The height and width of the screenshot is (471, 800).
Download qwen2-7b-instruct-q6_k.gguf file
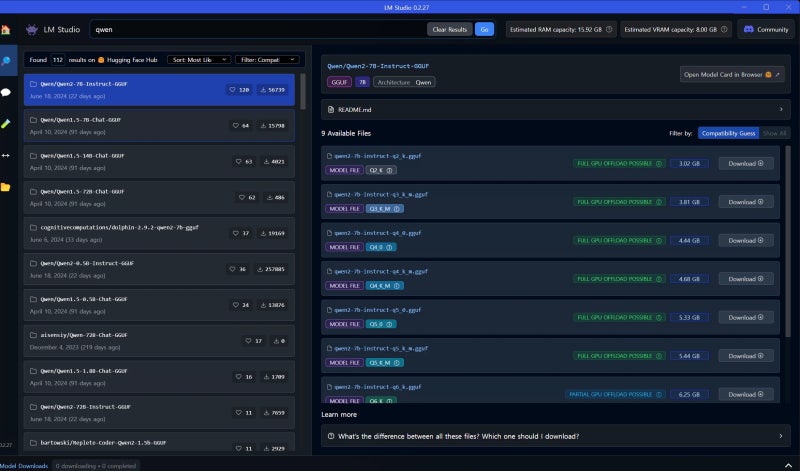pos(746,394)
